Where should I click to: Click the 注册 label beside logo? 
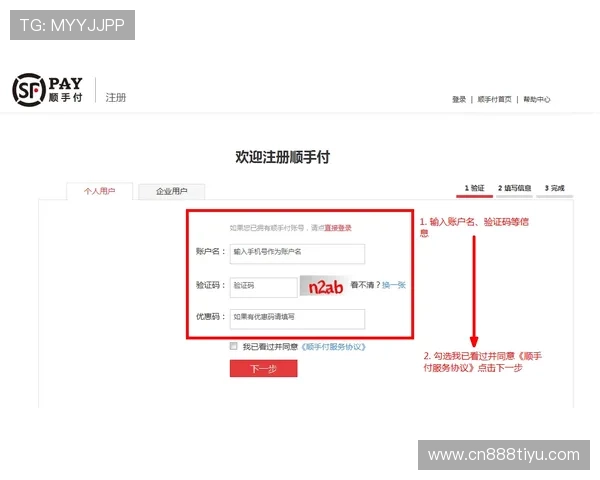[x=116, y=98]
